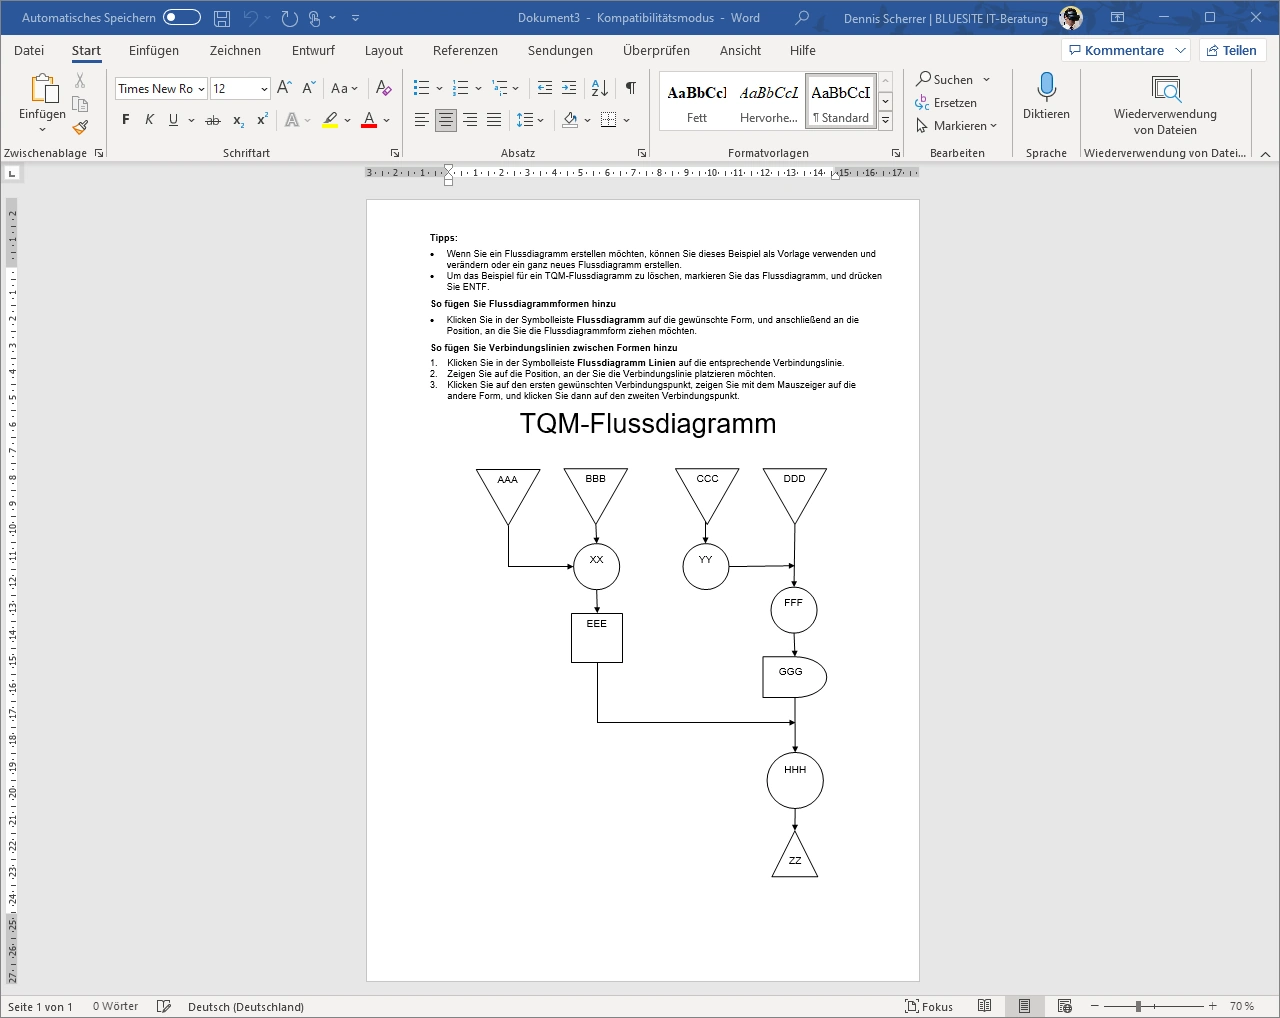Image resolution: width=1280 pixels, height=1018 pixels.
Task: Click the touch/mouse mode icon
Action: pyautogui.click(x=315, y=18)
